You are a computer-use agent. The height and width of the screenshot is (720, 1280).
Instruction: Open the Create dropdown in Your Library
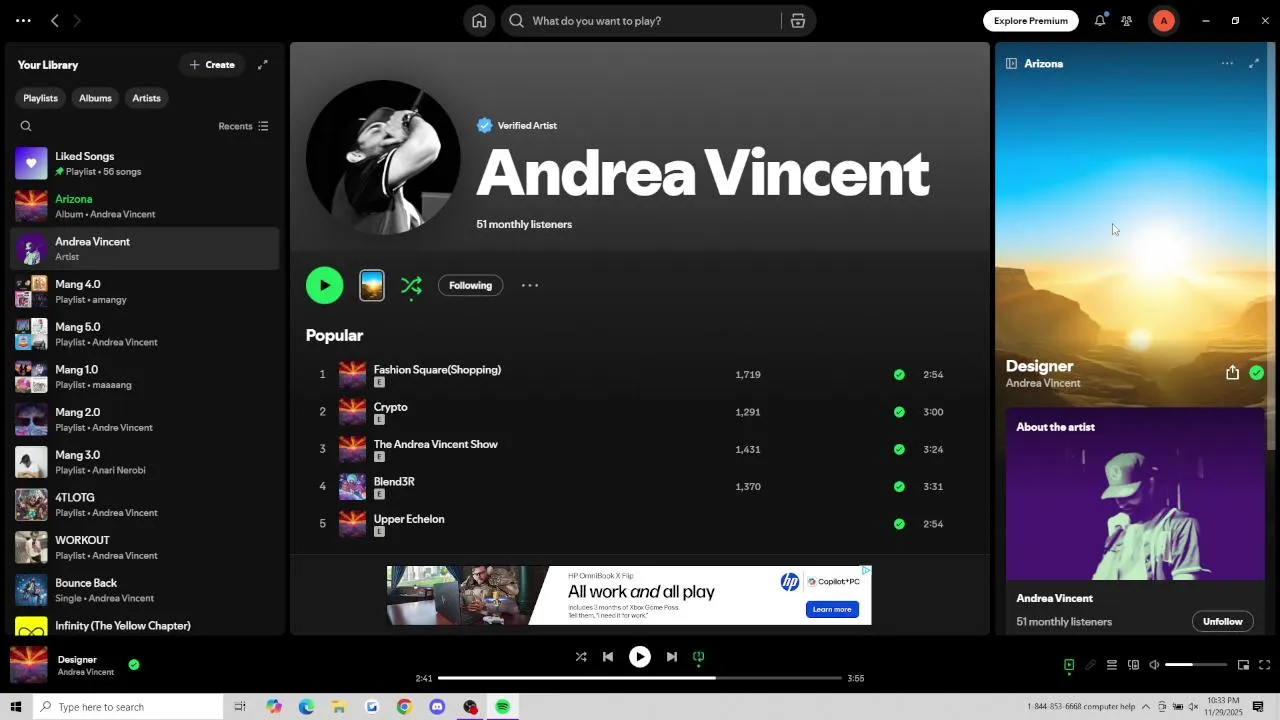pos(212,65)
